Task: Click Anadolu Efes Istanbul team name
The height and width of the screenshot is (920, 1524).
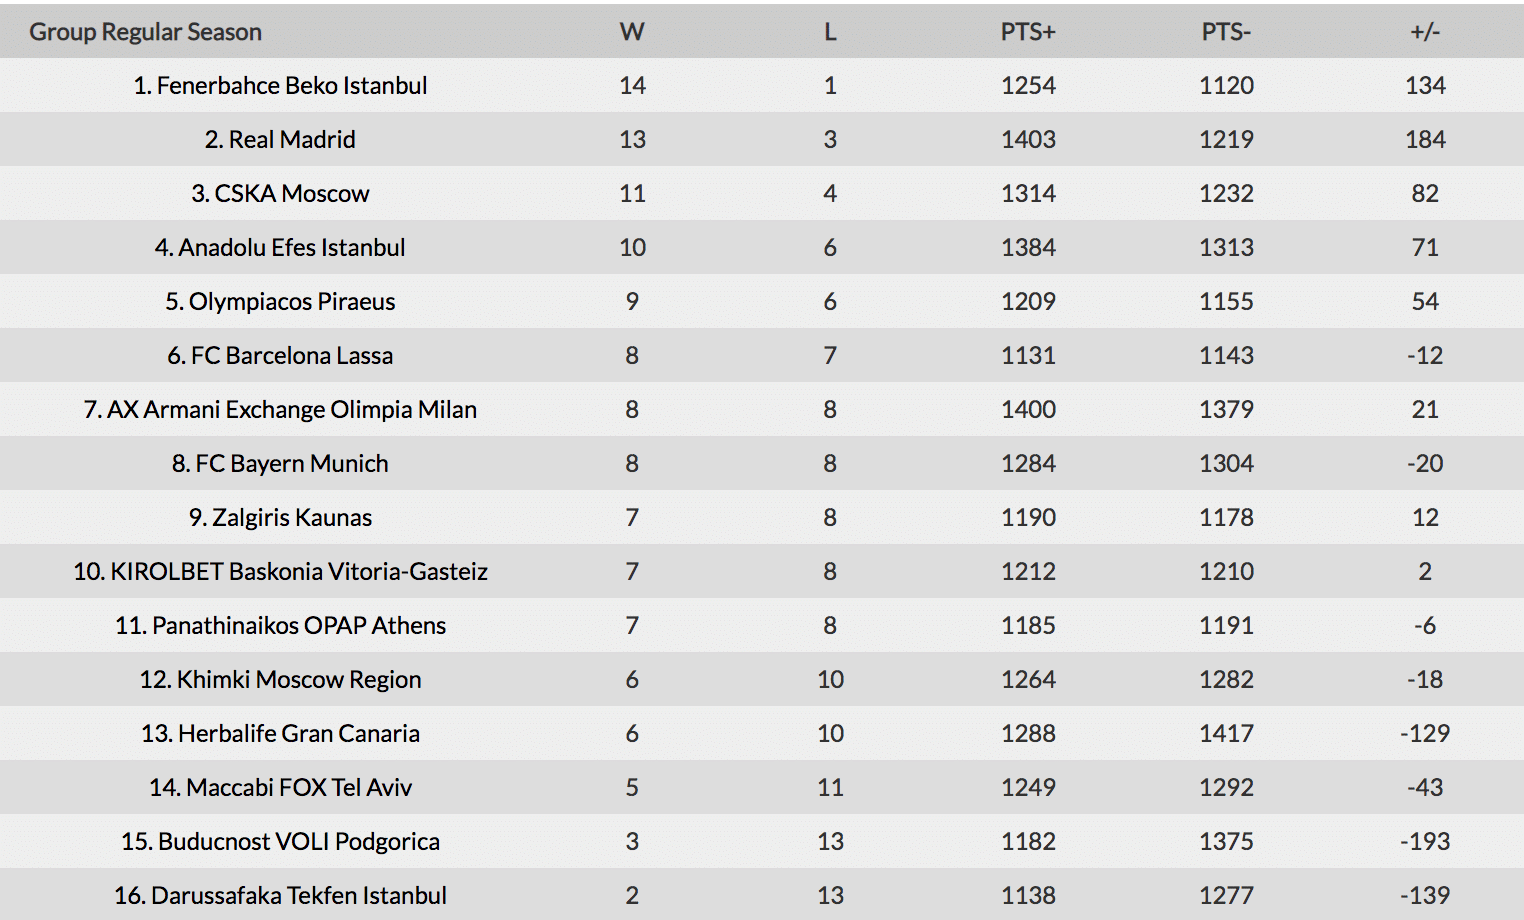Action: 280,248
